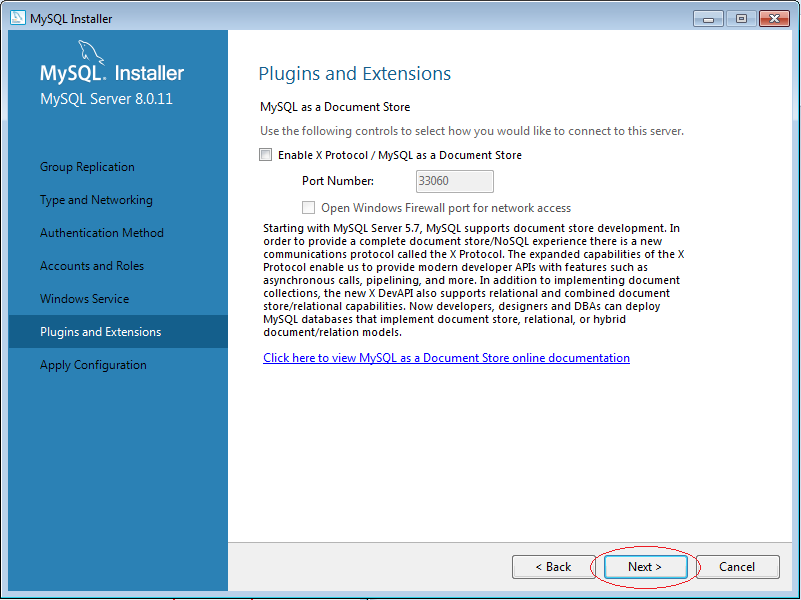The height and width of the screenshot is (600, 801).
Task: Go to Type and Networking step
Action: 96,200
